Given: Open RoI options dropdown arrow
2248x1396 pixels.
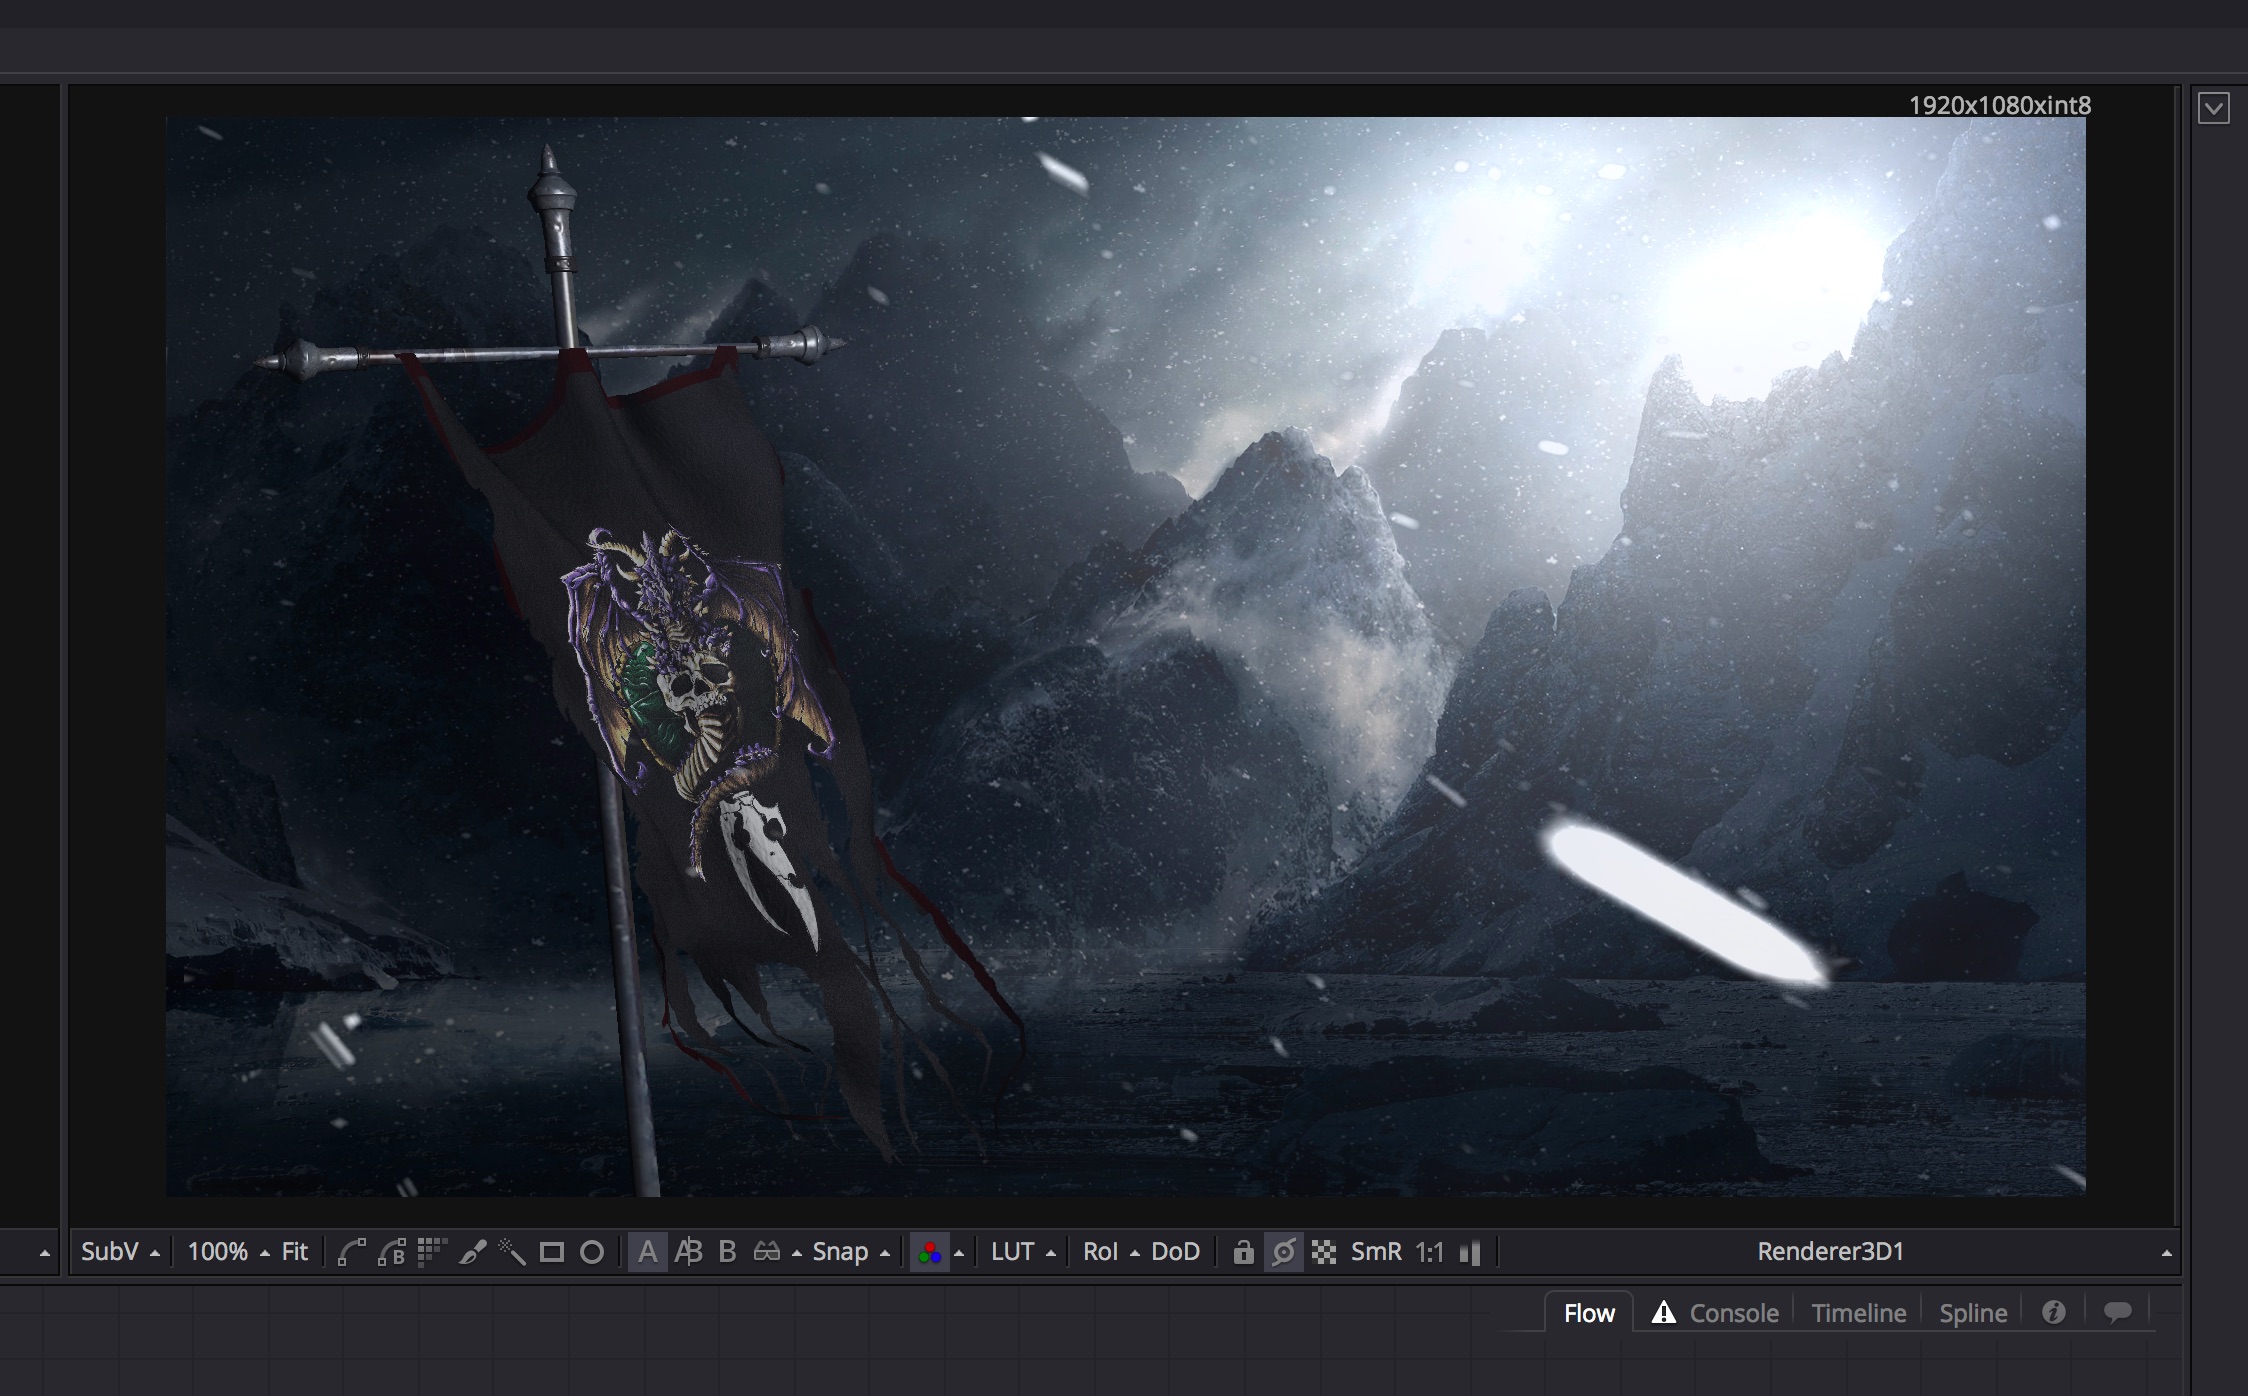Looking at the screenshot, I should click(1134, 1253).
